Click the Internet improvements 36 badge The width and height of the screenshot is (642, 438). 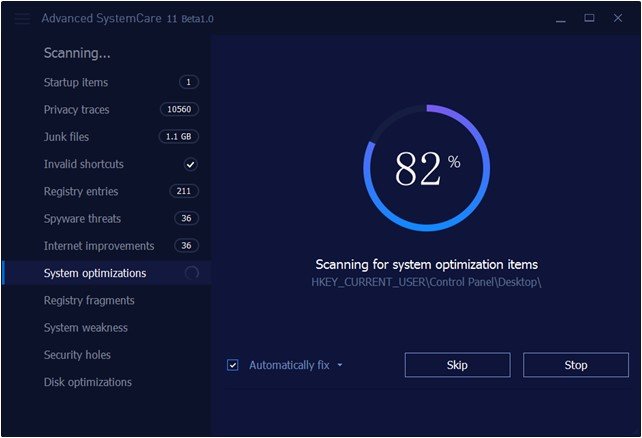(x=186, y=246)
